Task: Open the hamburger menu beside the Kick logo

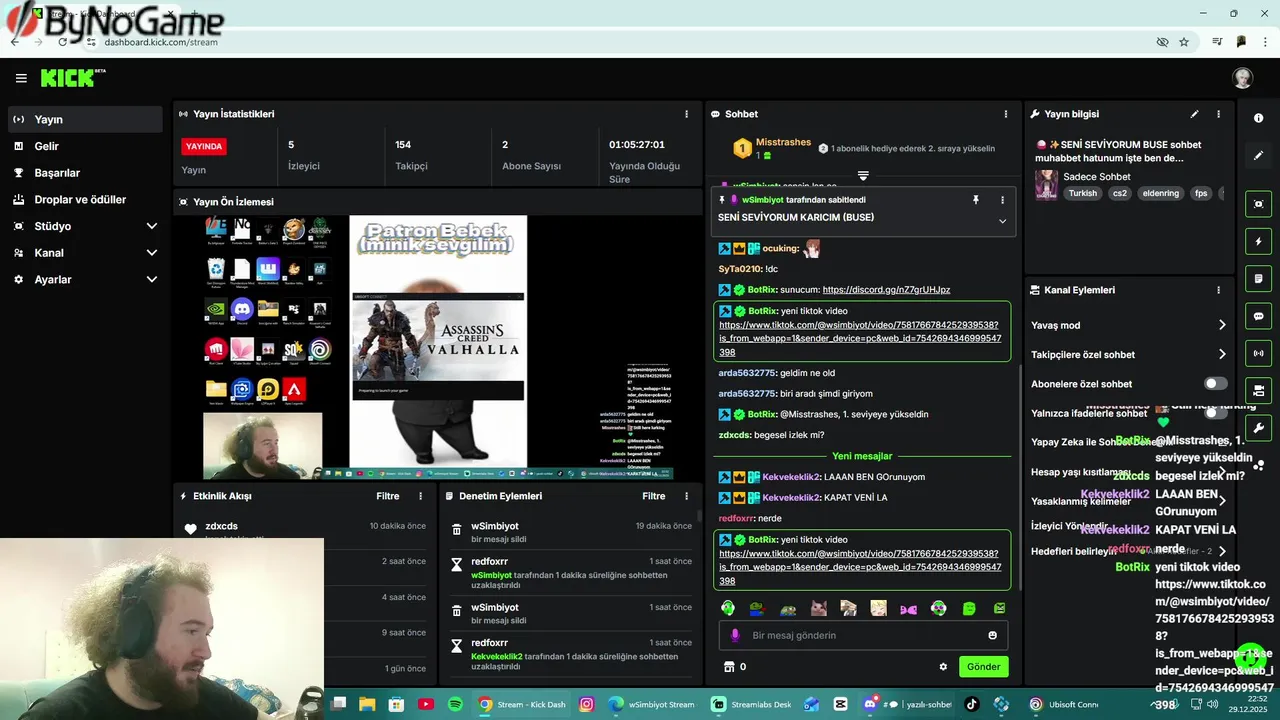Action: pos(21,78)
